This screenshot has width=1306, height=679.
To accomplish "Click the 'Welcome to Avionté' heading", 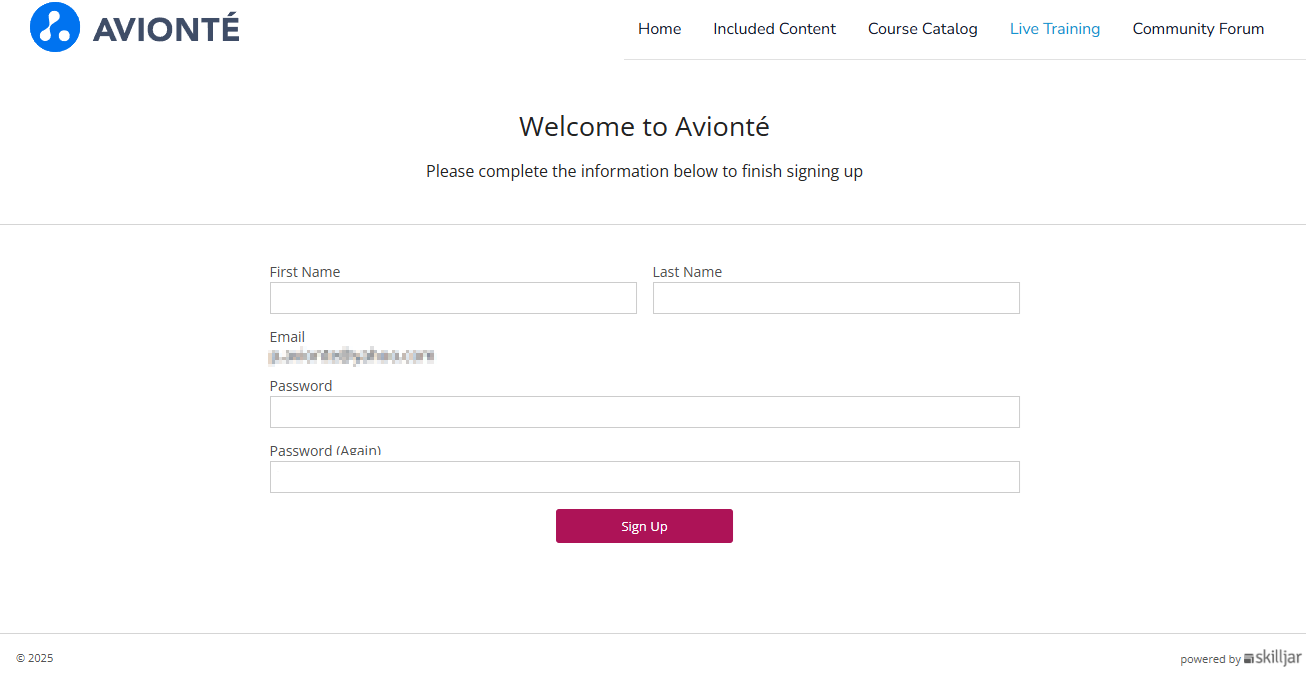I will tap(644, 127).
